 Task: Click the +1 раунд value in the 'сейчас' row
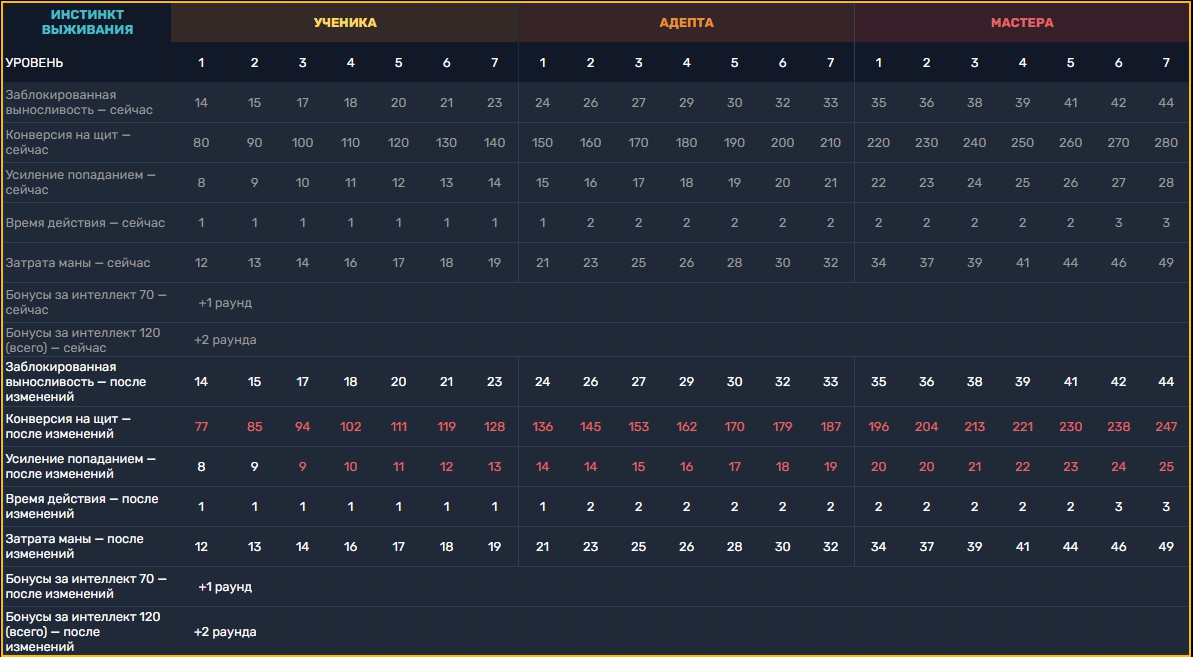[x=225, y=303]
